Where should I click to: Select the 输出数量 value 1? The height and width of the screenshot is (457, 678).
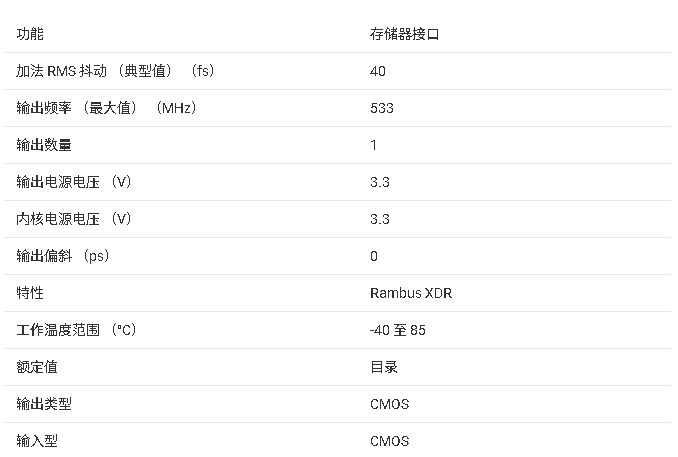coord(374,145)
